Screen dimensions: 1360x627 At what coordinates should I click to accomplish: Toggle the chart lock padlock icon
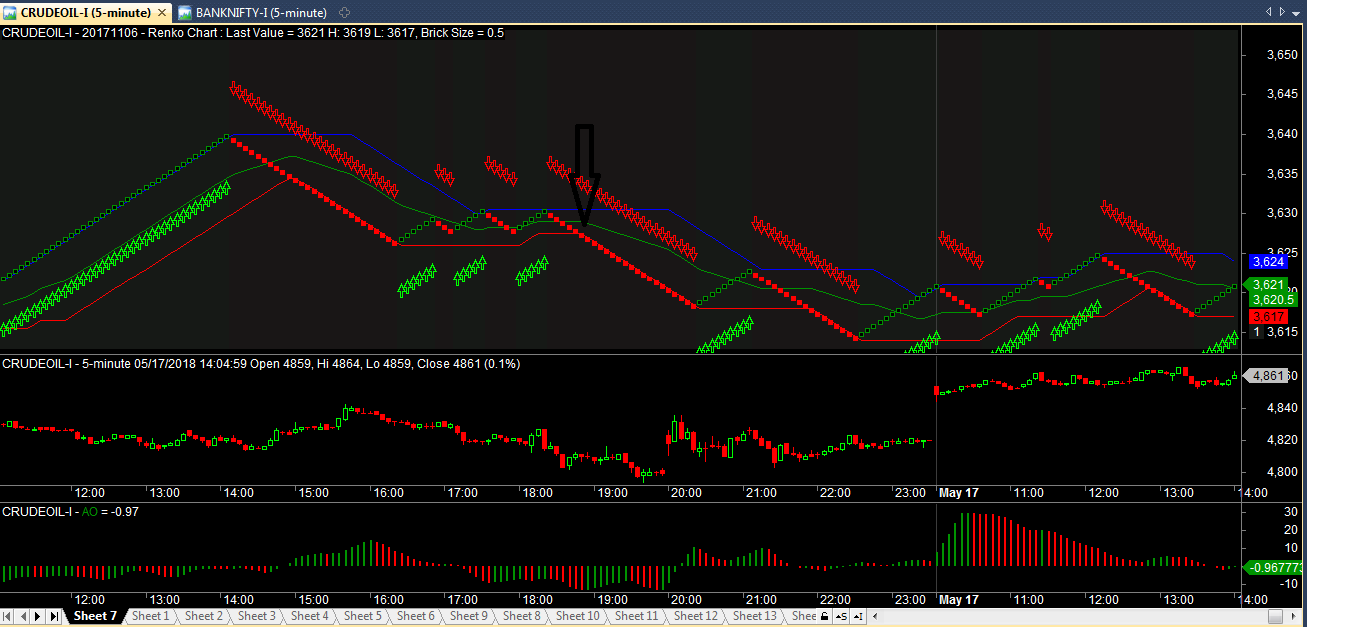(824, 617)
